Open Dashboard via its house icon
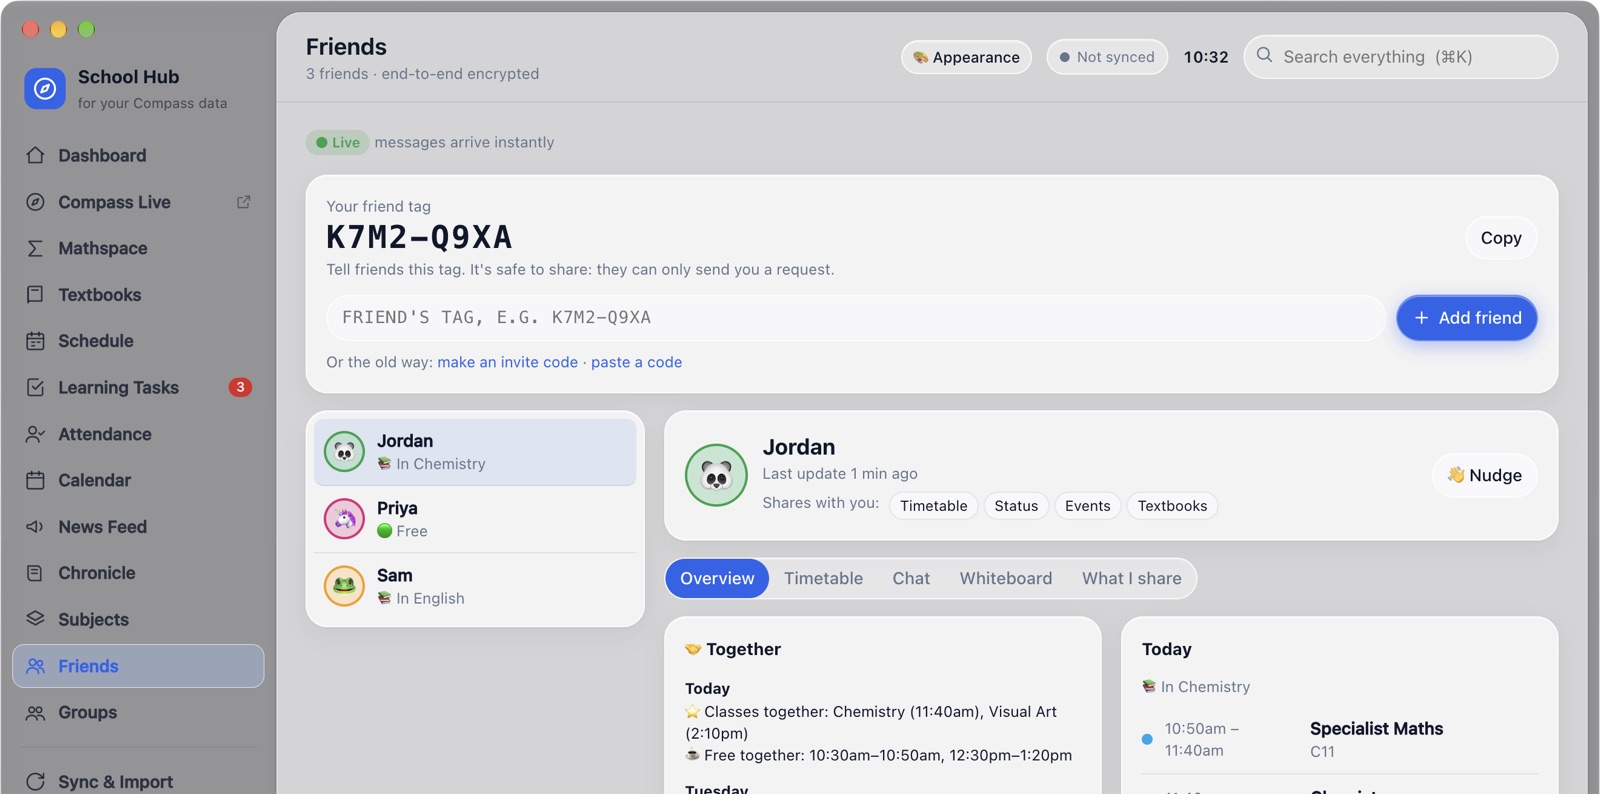Screen dimensions: 1600x794 (35, 155)
